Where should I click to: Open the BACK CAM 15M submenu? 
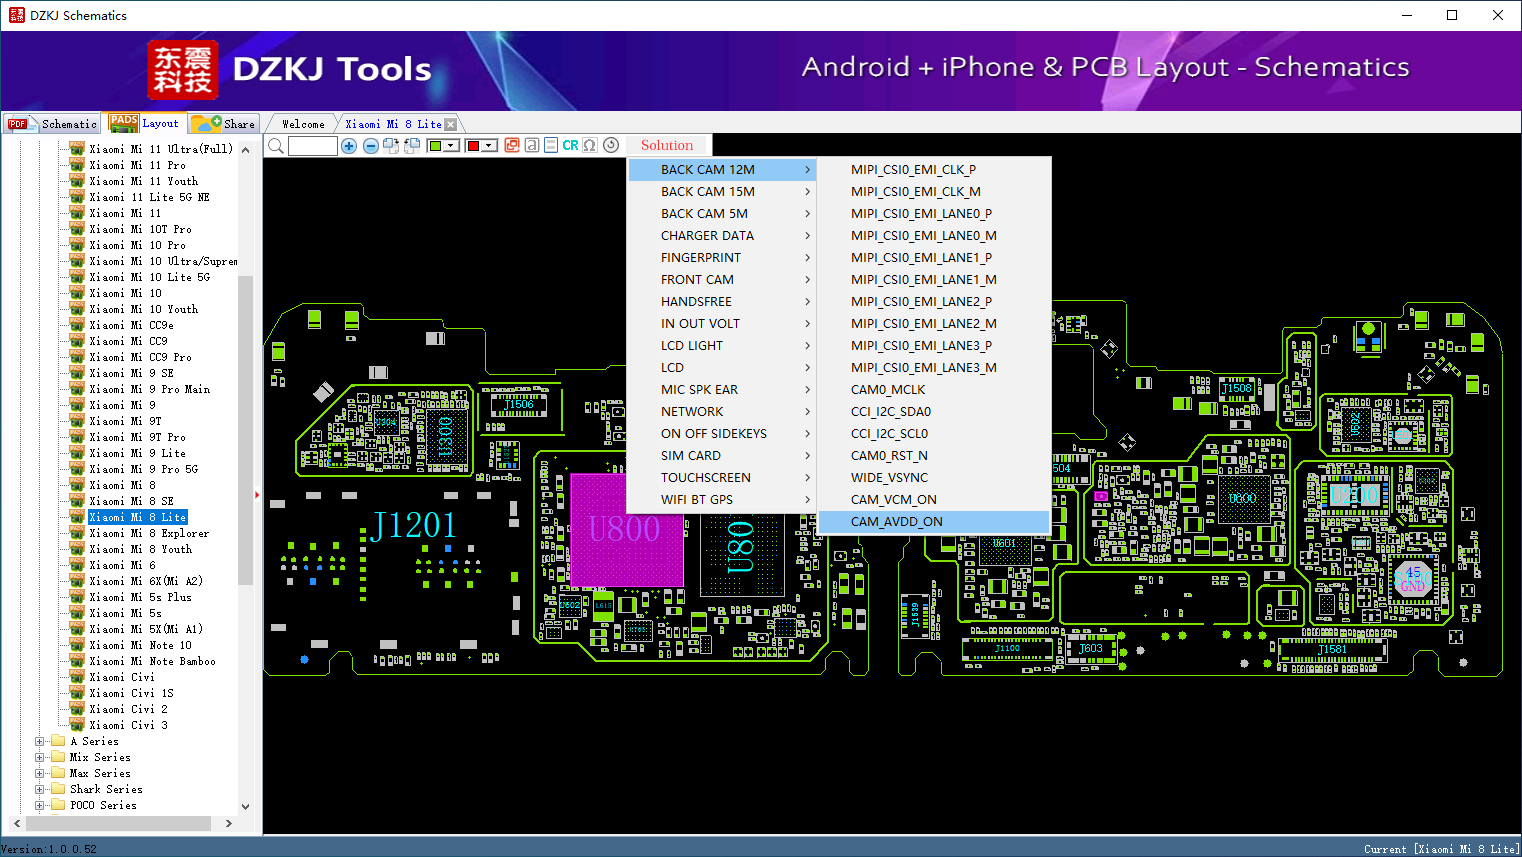[722, 192]
